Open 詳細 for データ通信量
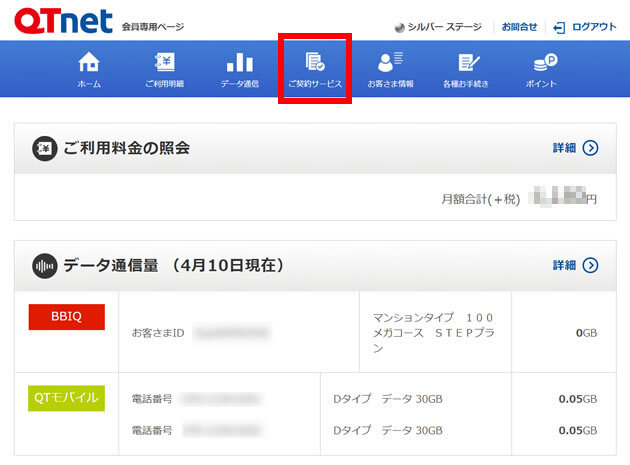Viewport: 630px width, 465px height. coord(575,265)
